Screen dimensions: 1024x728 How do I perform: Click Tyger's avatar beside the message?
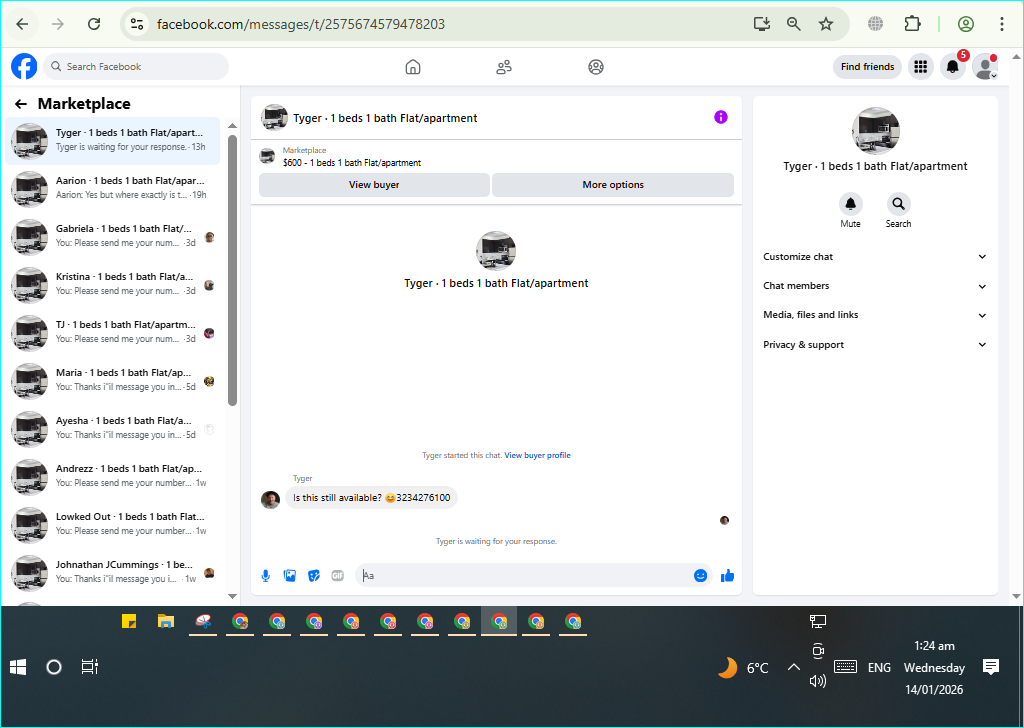pos(270,499)
